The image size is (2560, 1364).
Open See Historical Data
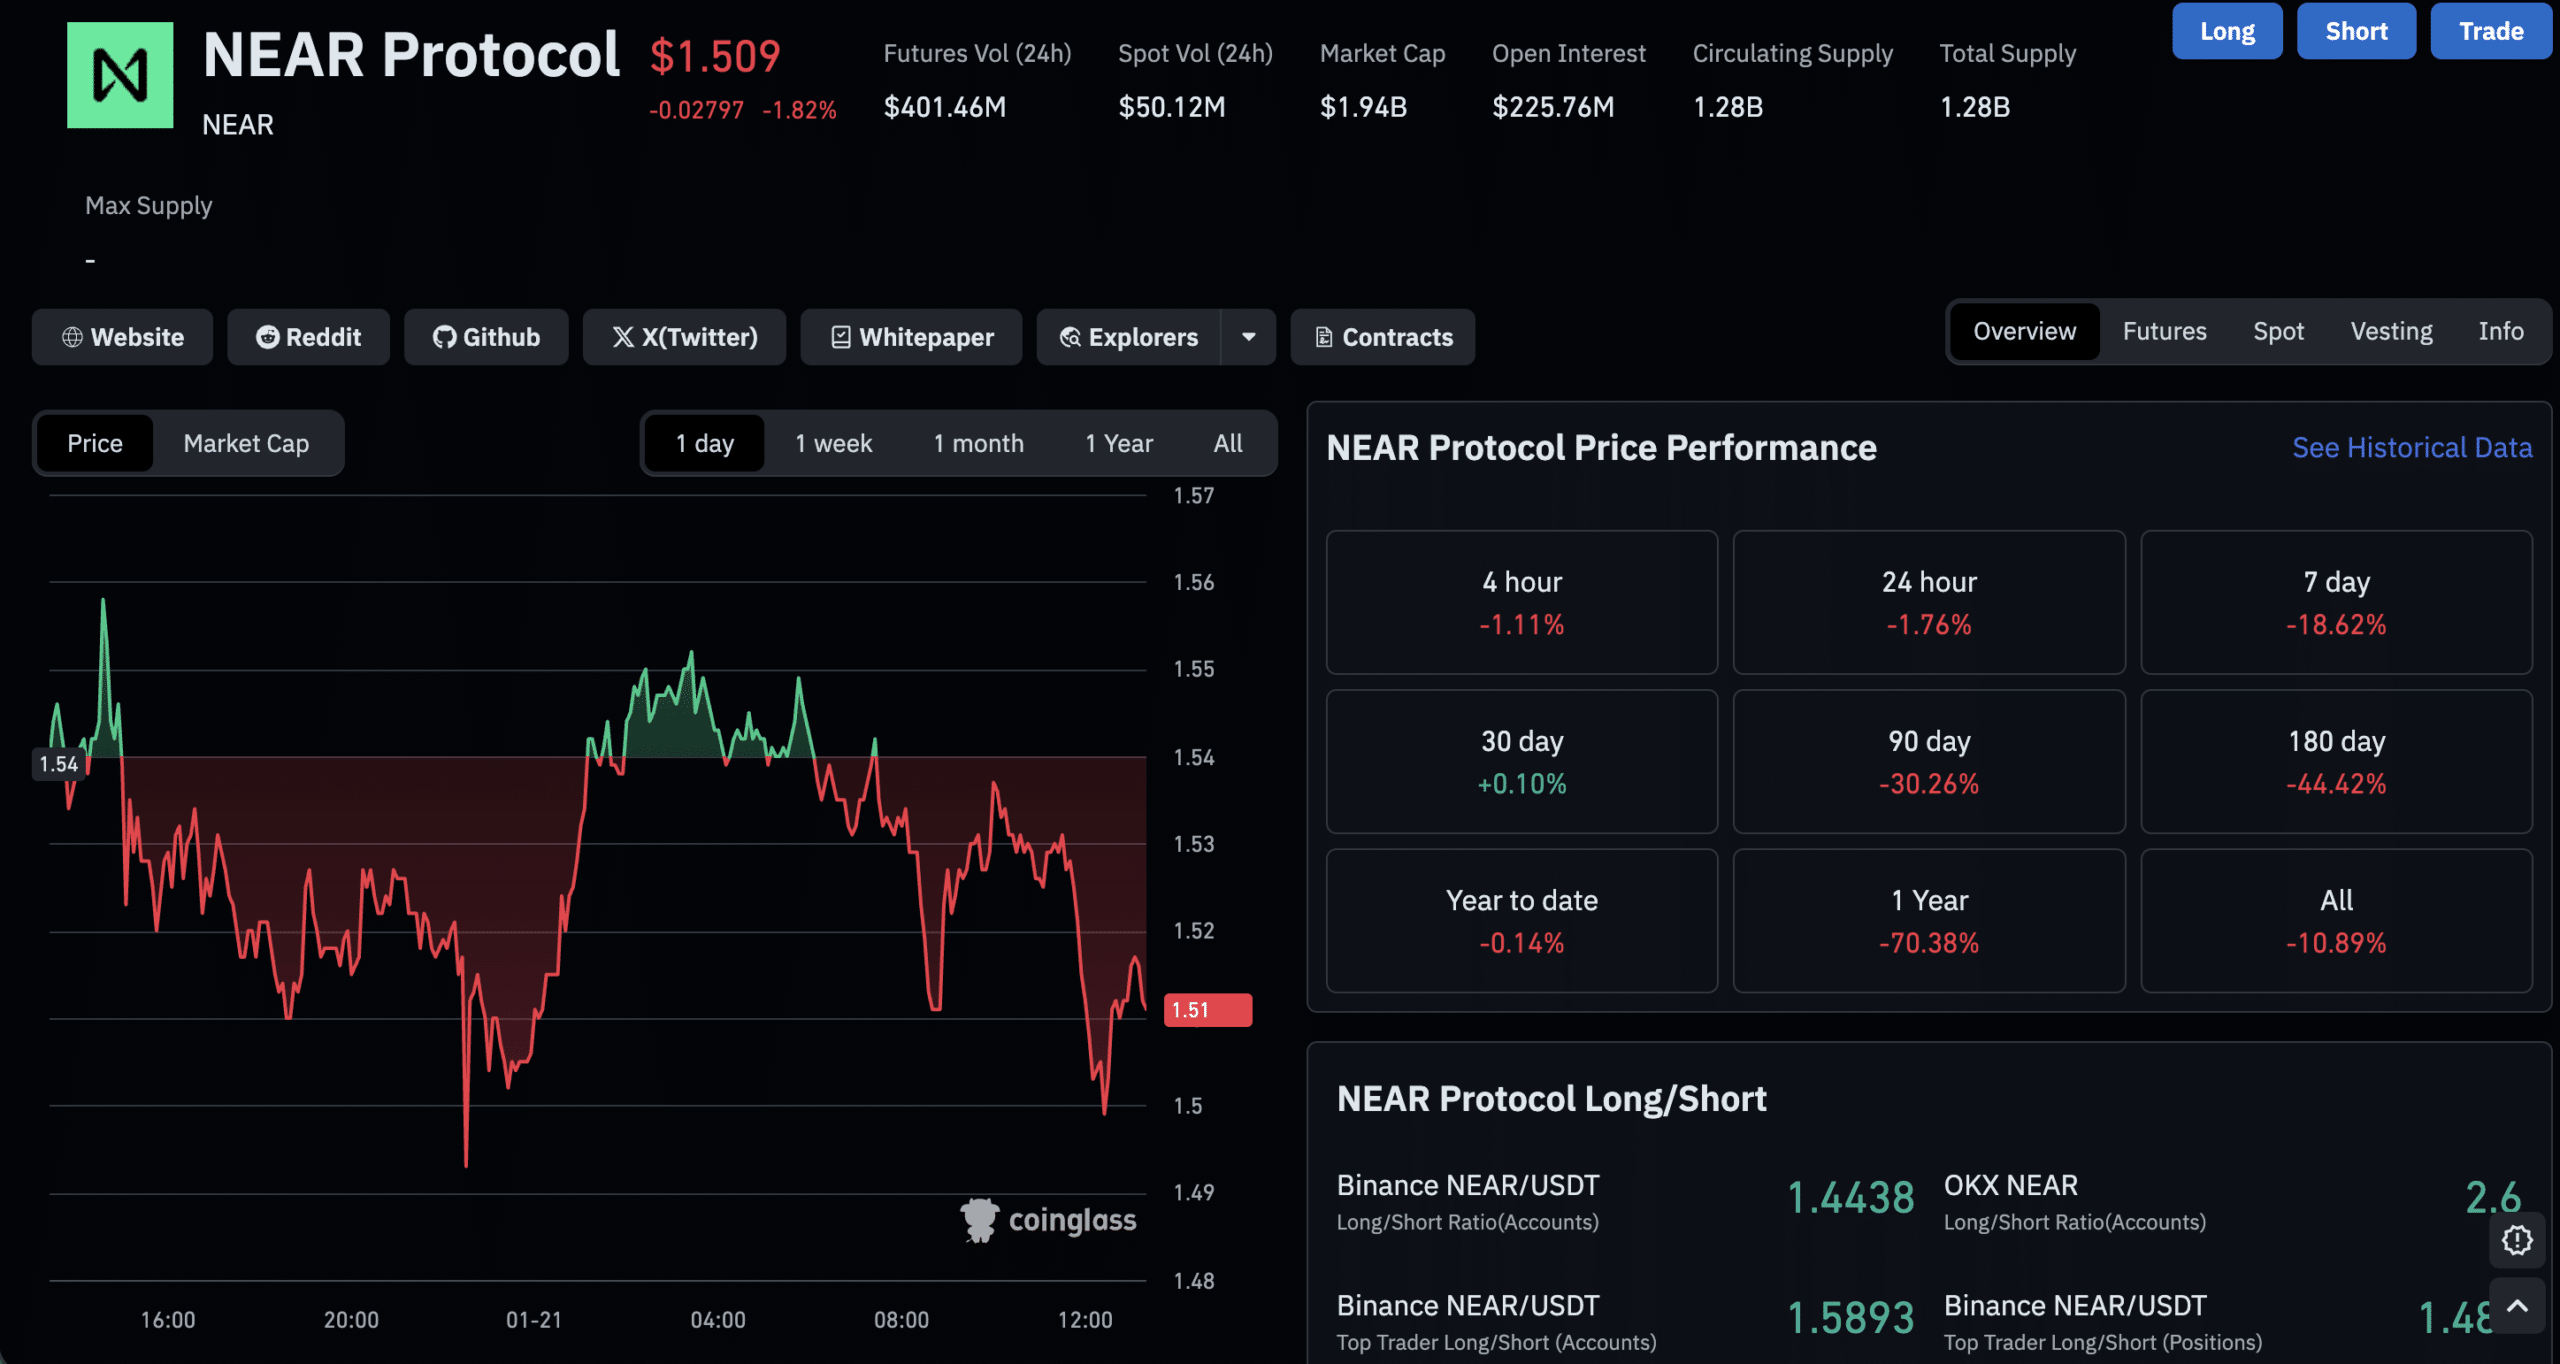click(x=2412, y=447)
